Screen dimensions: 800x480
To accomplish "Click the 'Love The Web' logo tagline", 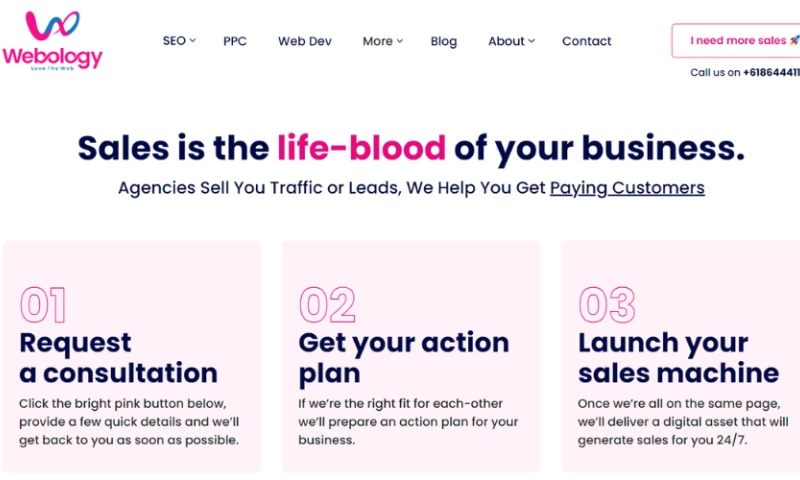I will pos(53,67).
